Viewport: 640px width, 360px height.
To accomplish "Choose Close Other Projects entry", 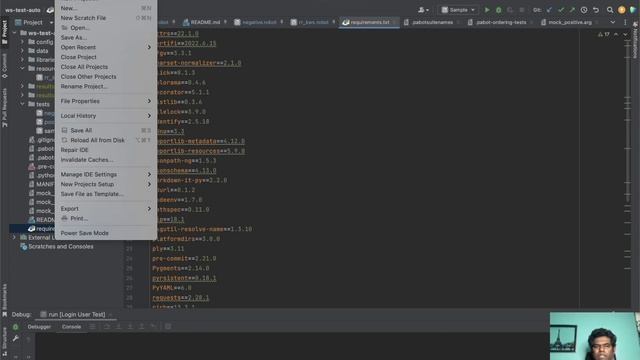I will click(106, 77).
